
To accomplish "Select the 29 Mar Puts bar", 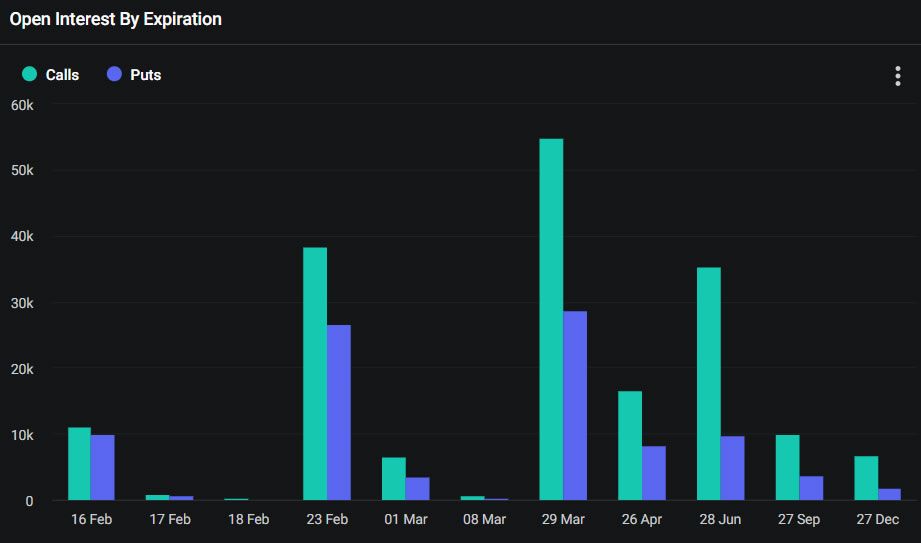I will (x=575, y=406).
